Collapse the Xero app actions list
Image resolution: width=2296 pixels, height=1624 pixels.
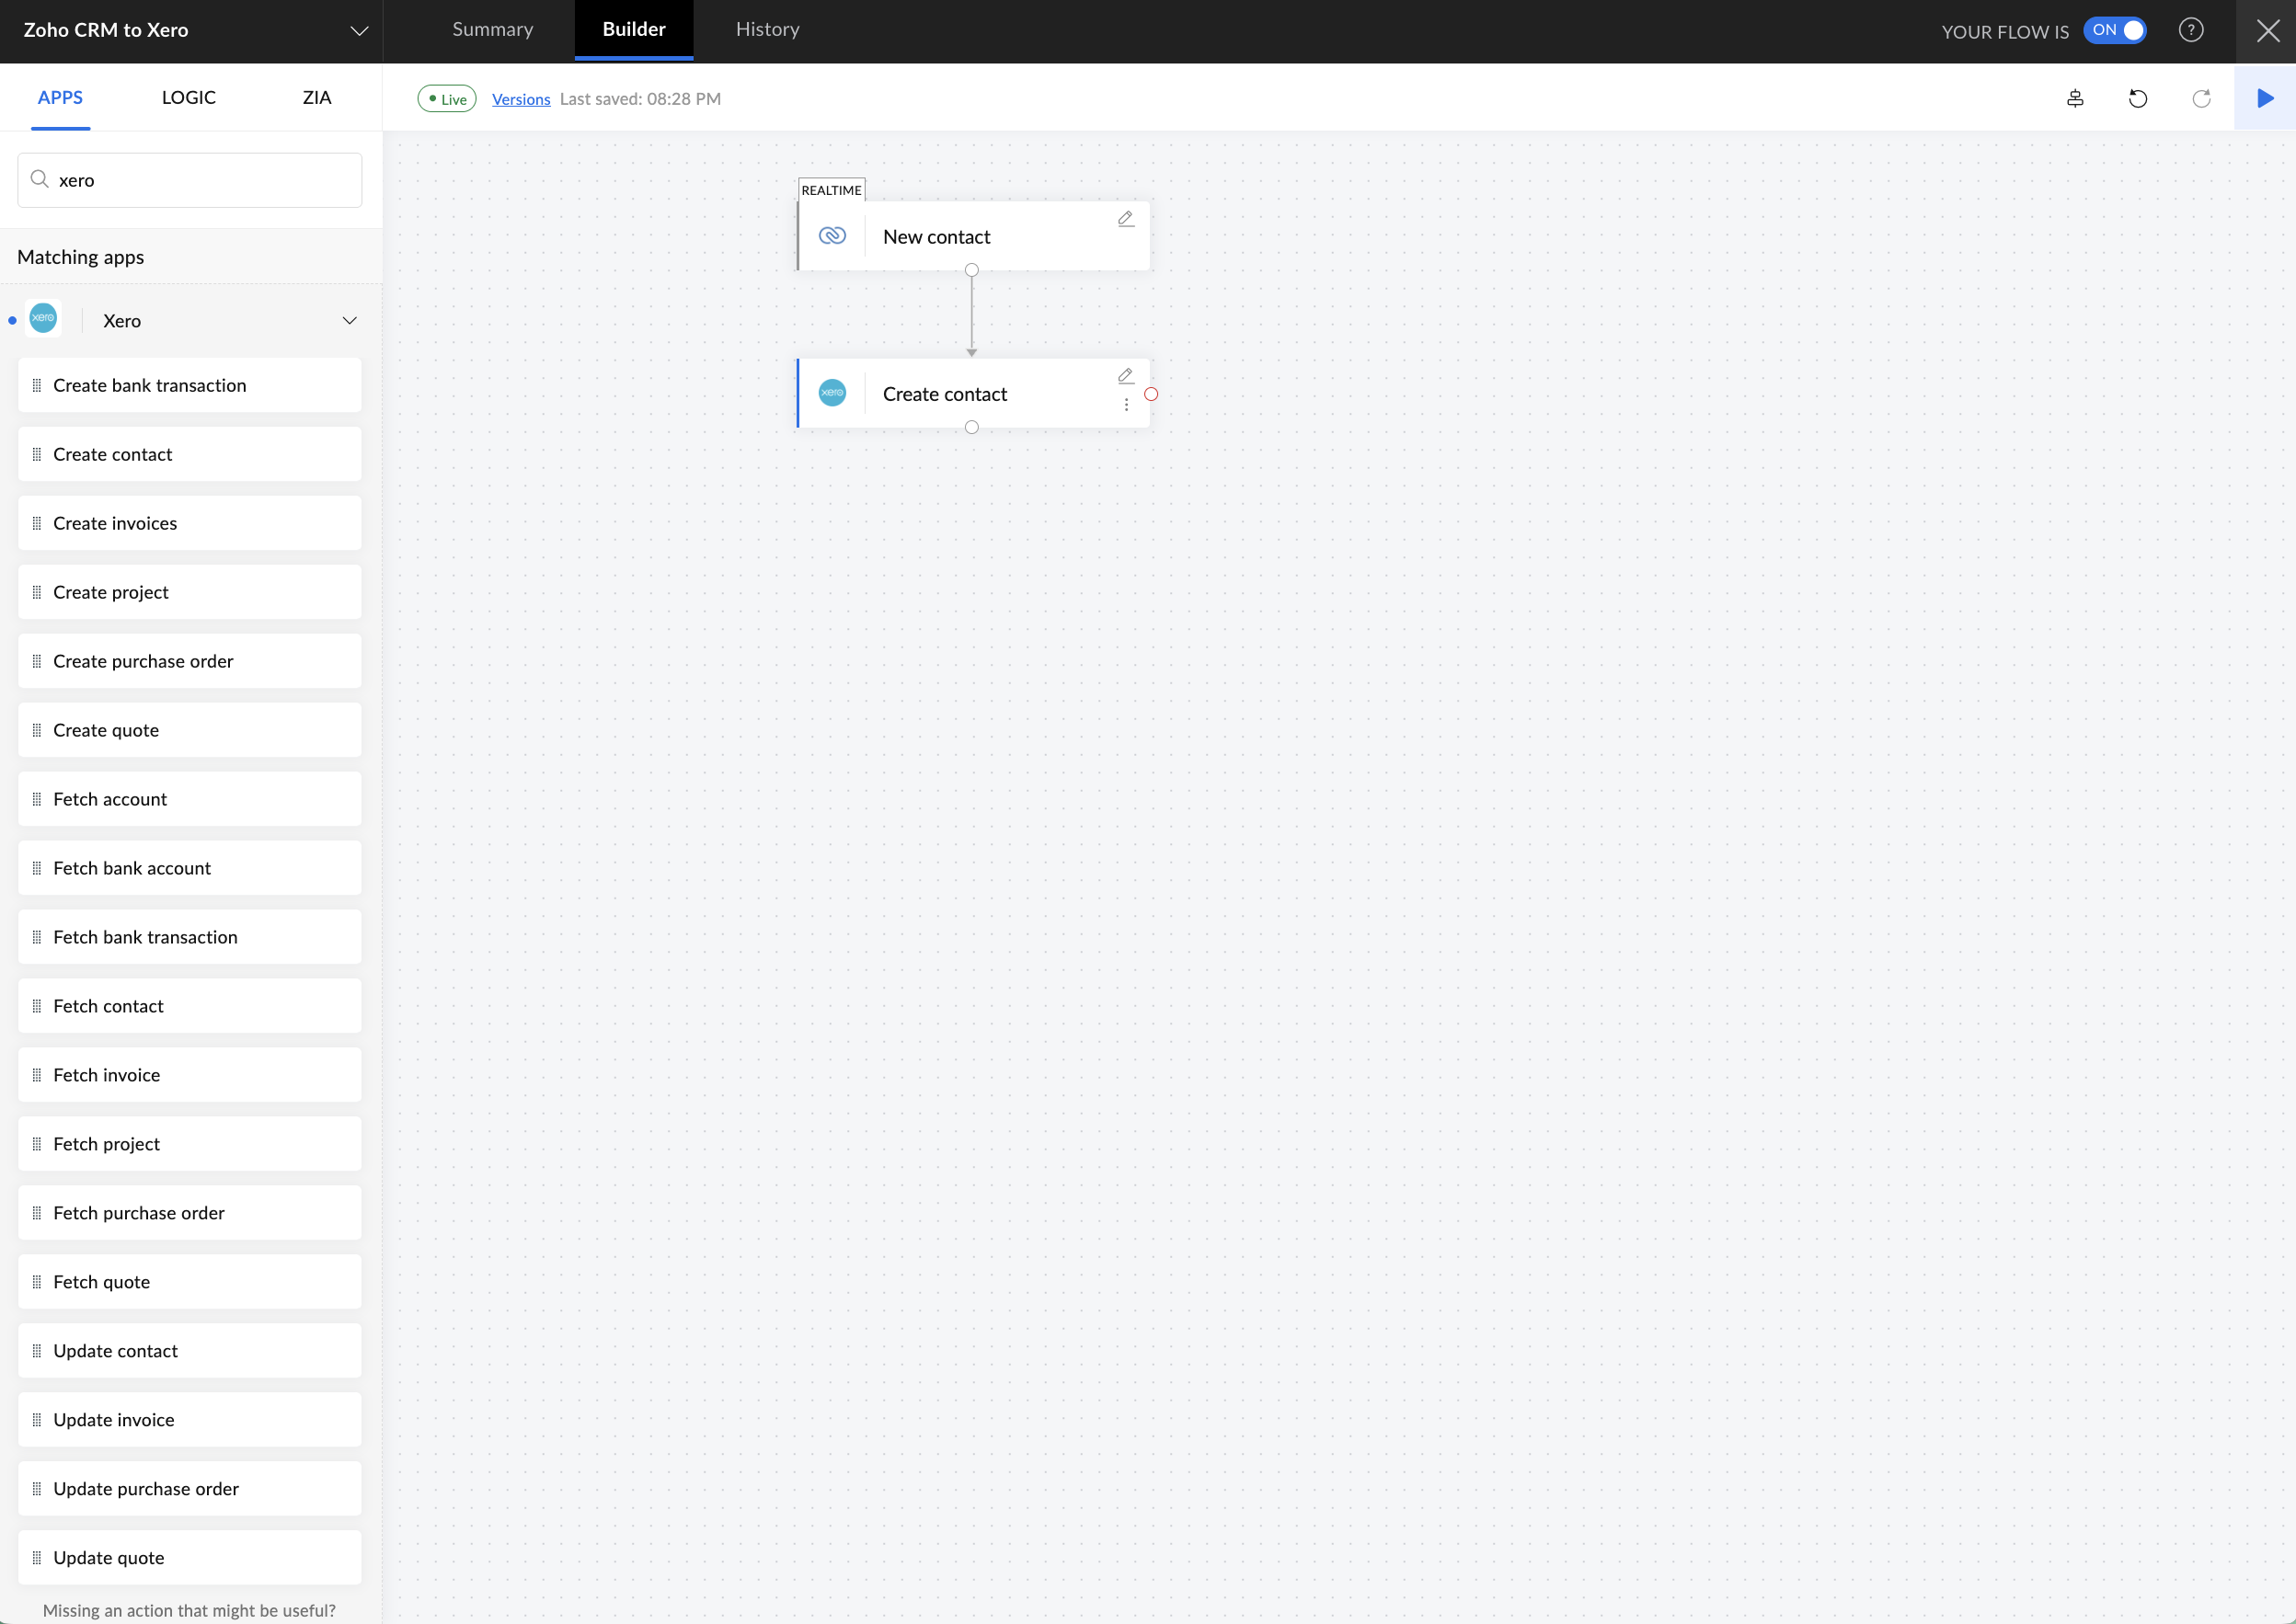pyautogui.click(x=349, y=320)
